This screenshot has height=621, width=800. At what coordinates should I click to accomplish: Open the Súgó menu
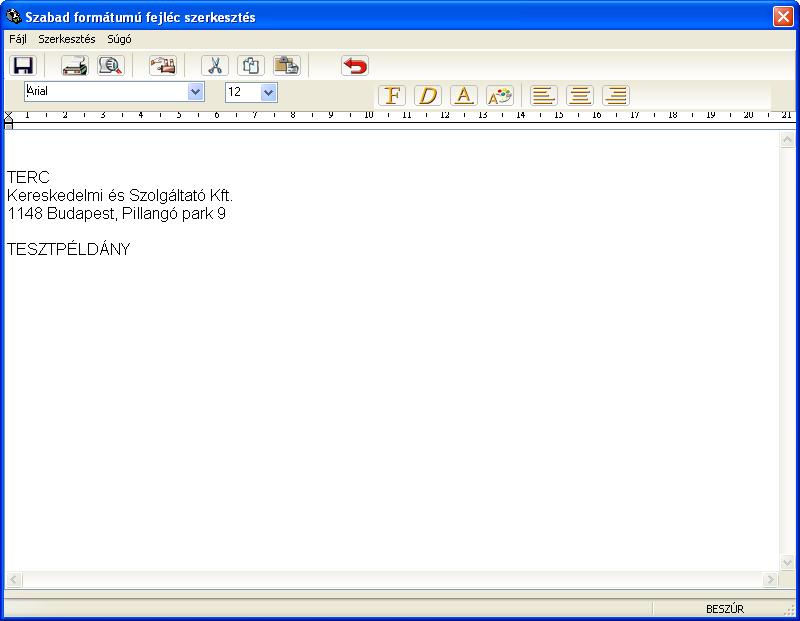119,39
